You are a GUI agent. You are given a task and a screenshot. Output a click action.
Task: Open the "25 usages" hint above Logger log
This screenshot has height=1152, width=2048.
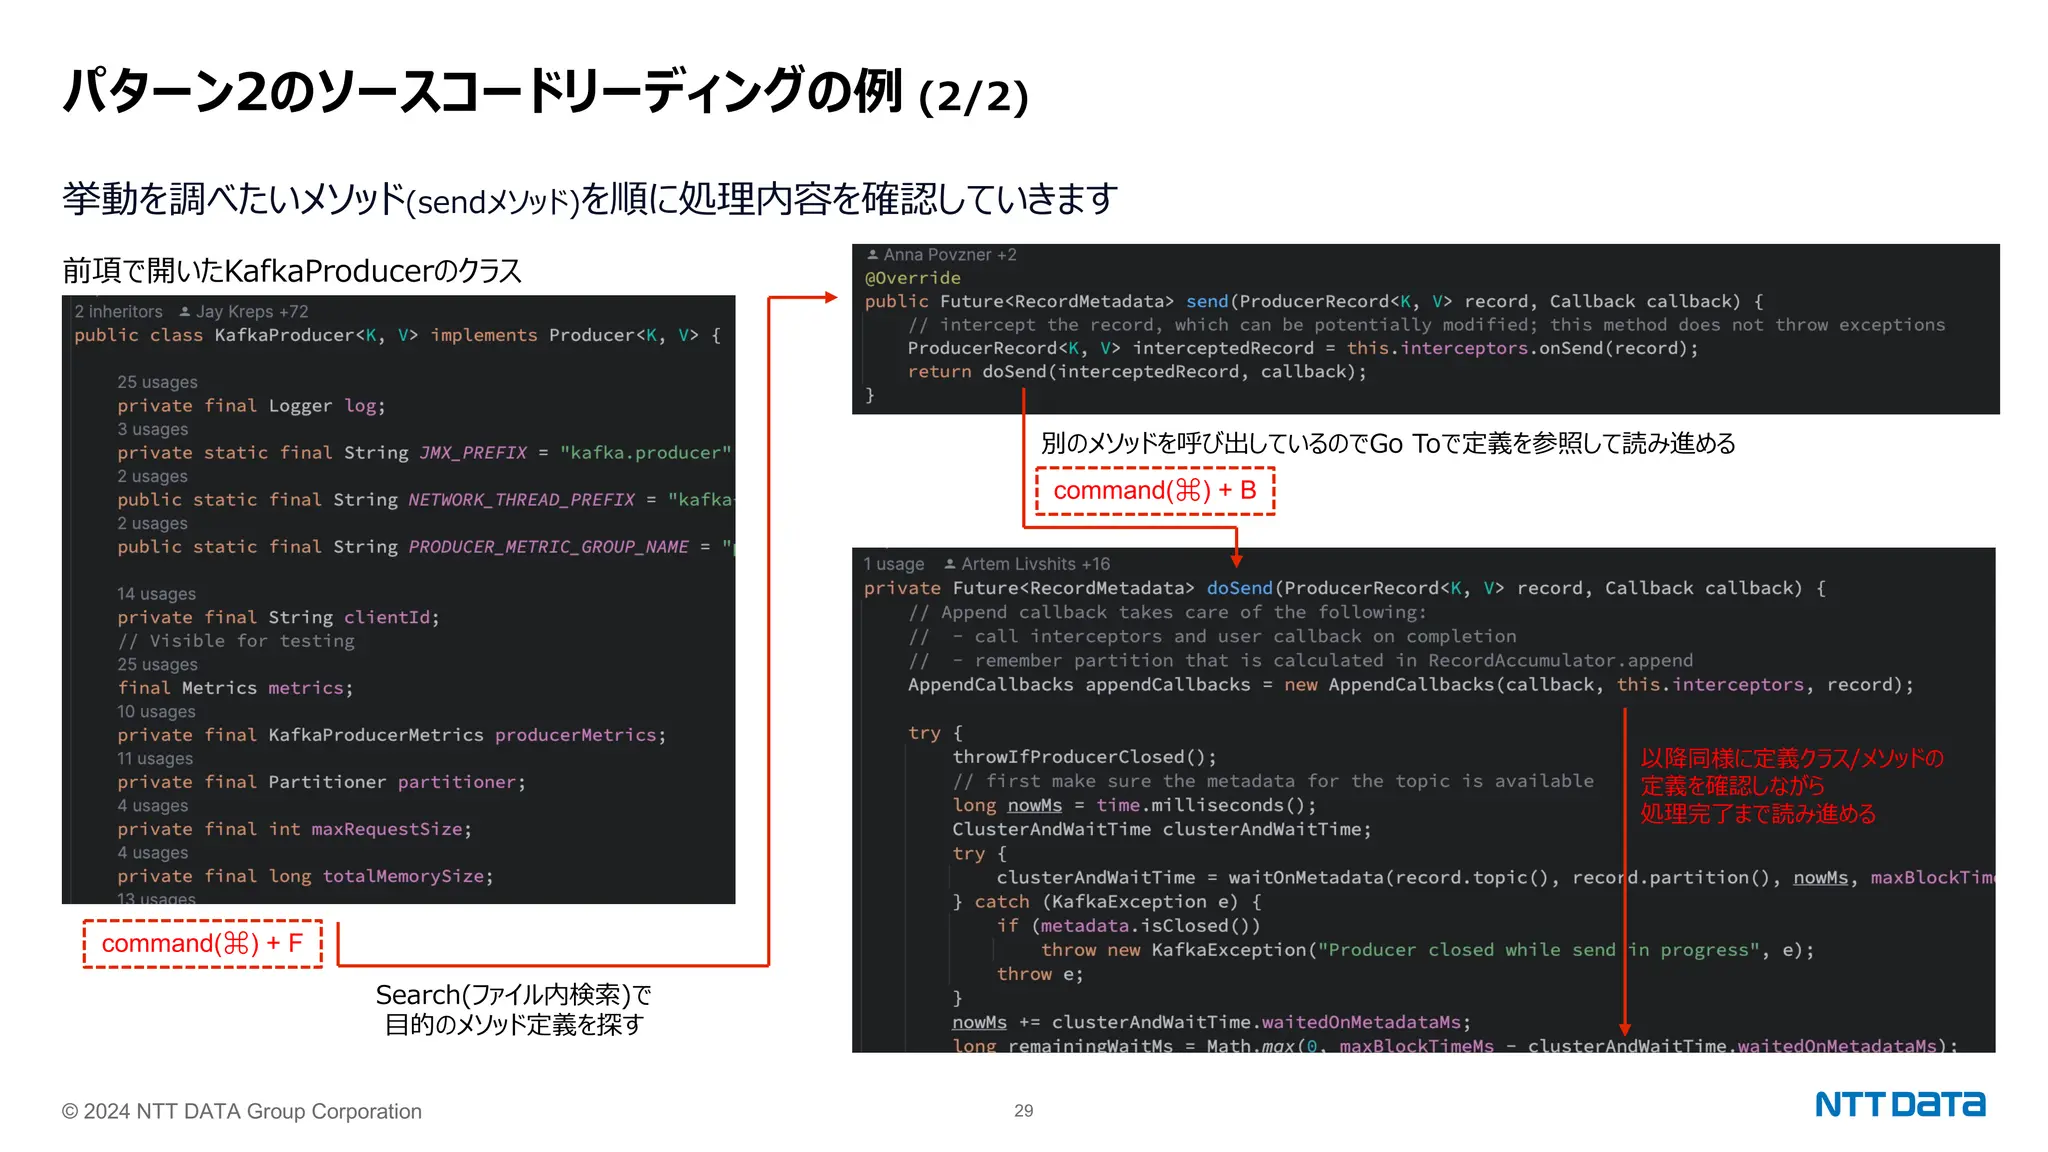click(157, 382)
